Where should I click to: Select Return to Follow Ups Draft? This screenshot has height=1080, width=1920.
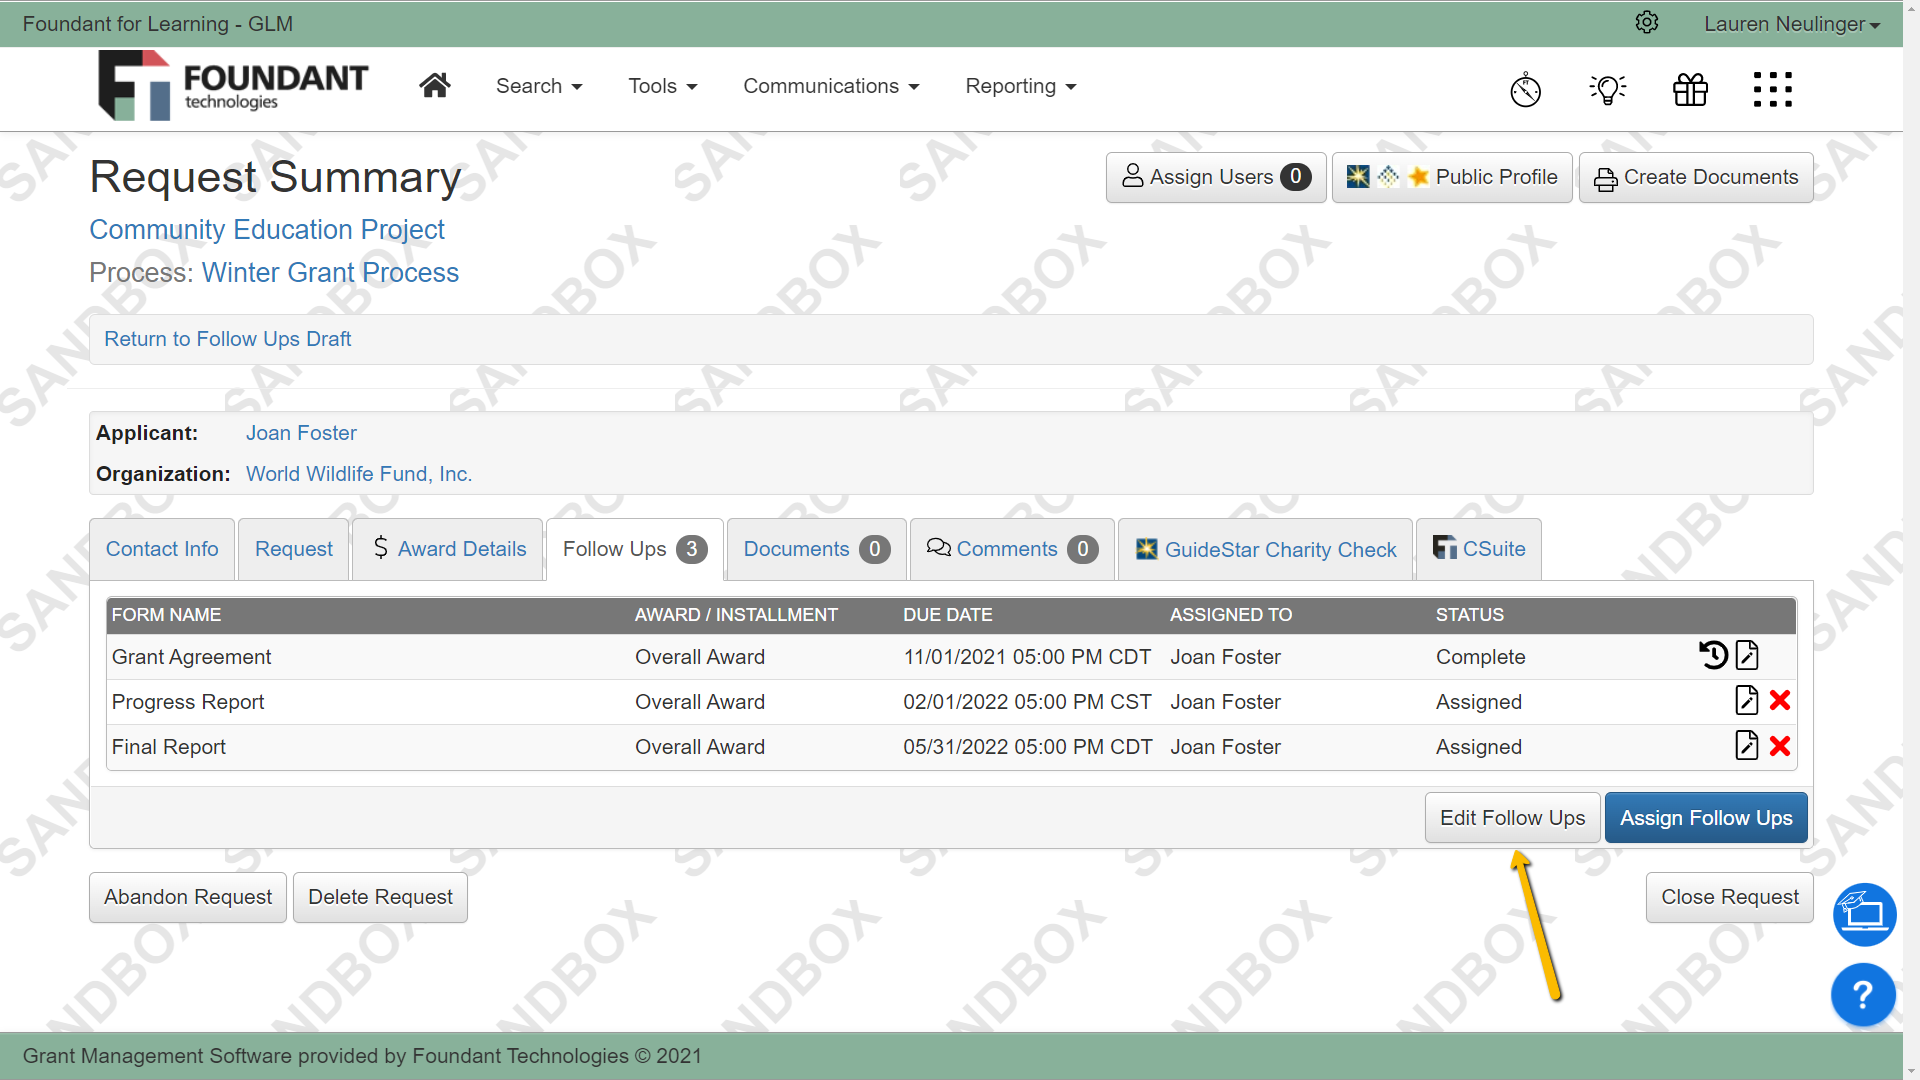pos(228,339)
